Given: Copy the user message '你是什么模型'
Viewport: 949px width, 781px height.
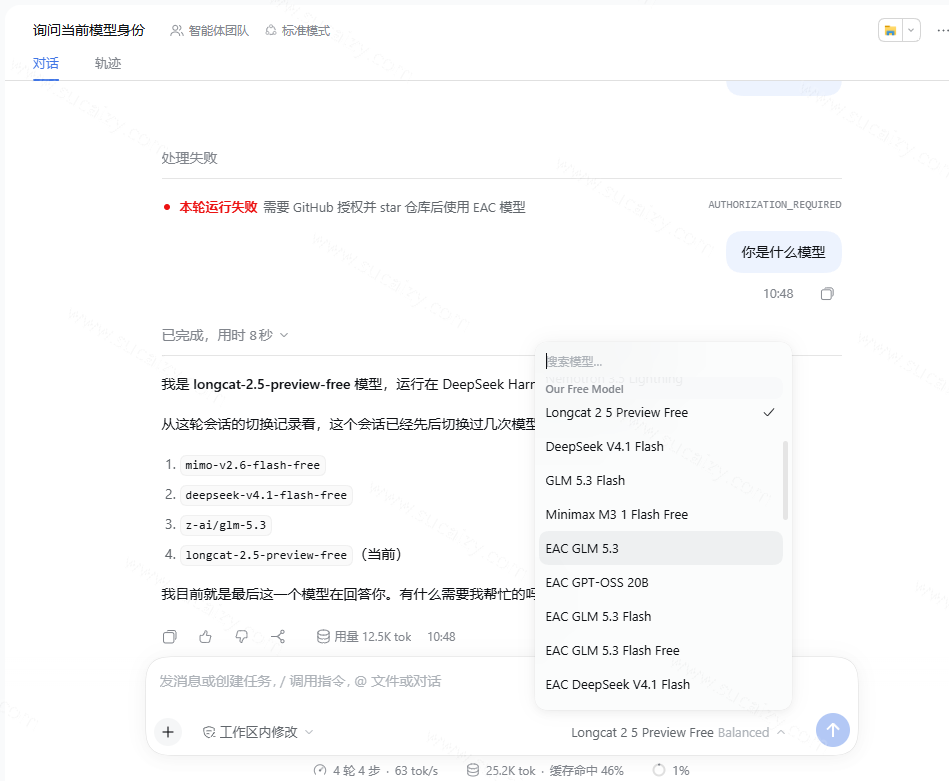Looking at the screenshot, I should 827,294.
